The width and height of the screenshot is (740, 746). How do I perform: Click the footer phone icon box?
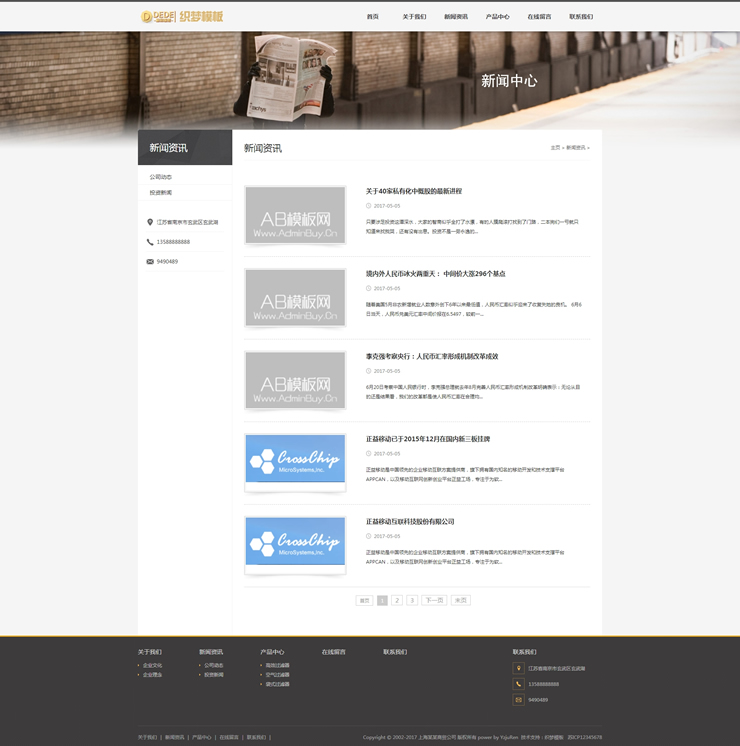pyautogui.click(x=518, y=684)
